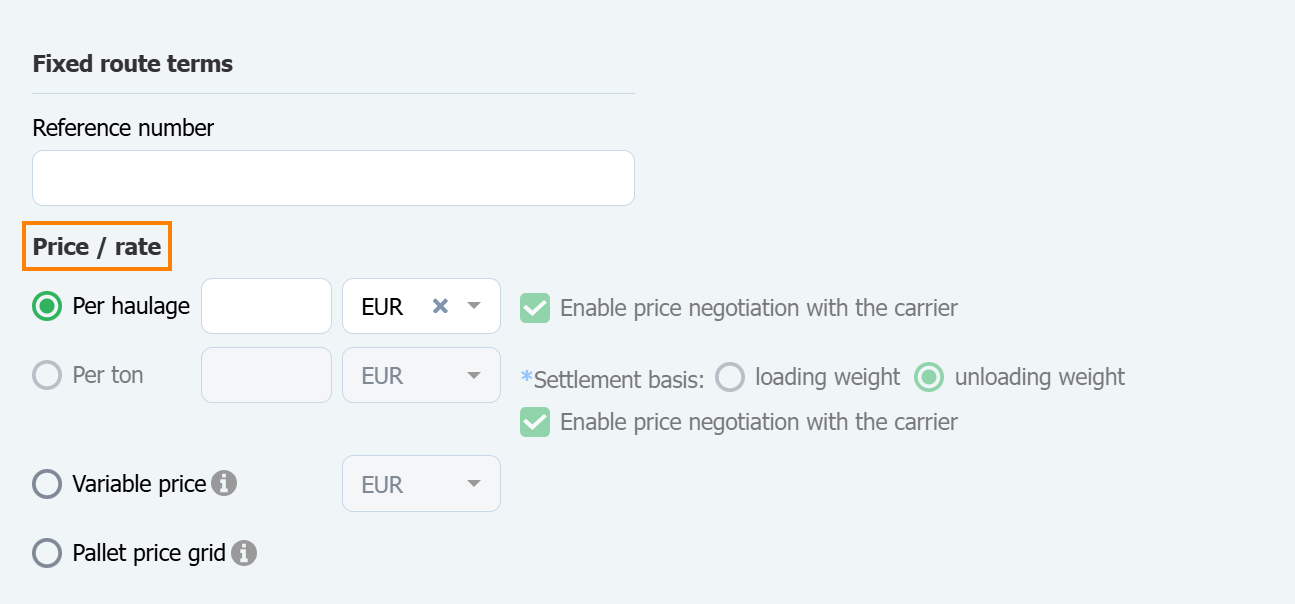Open the Pallet price grid info icon
1295x604 pixels.
(244, 552)
